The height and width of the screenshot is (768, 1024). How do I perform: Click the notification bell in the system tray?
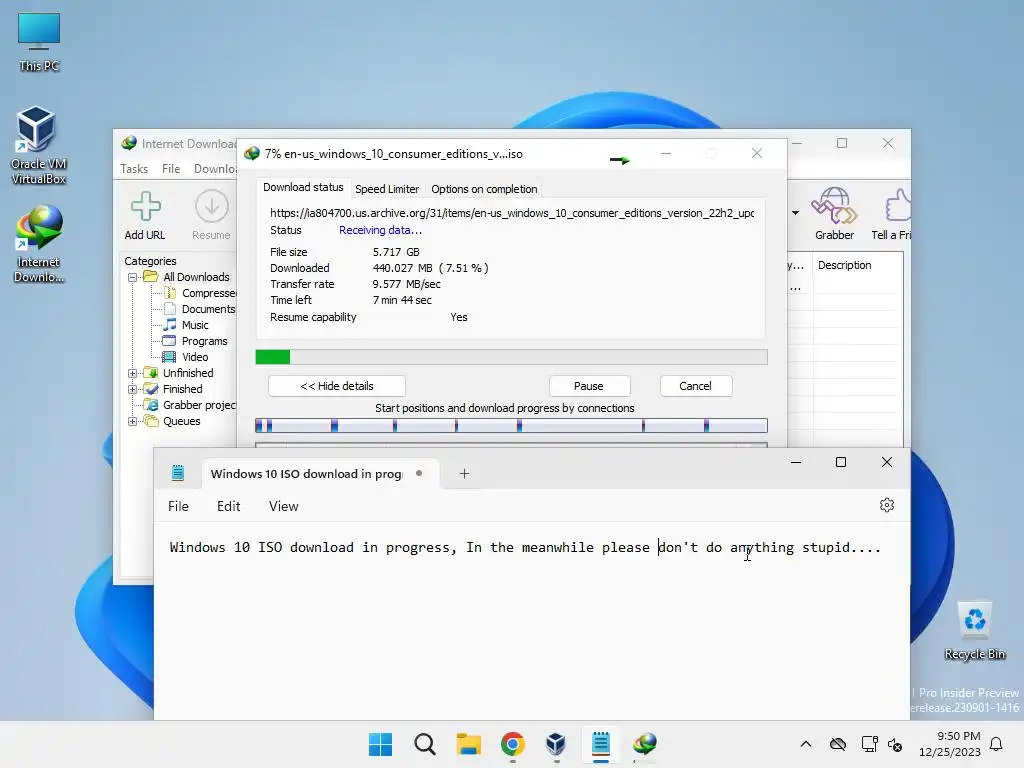coord(996,744)
